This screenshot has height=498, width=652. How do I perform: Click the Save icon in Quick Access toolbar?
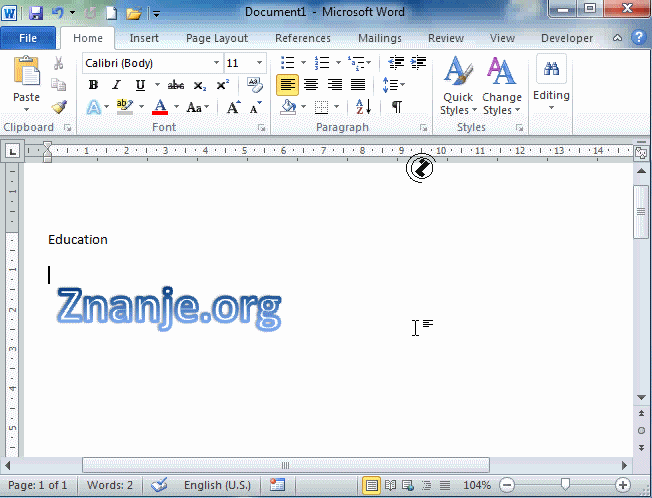point(36,14)
